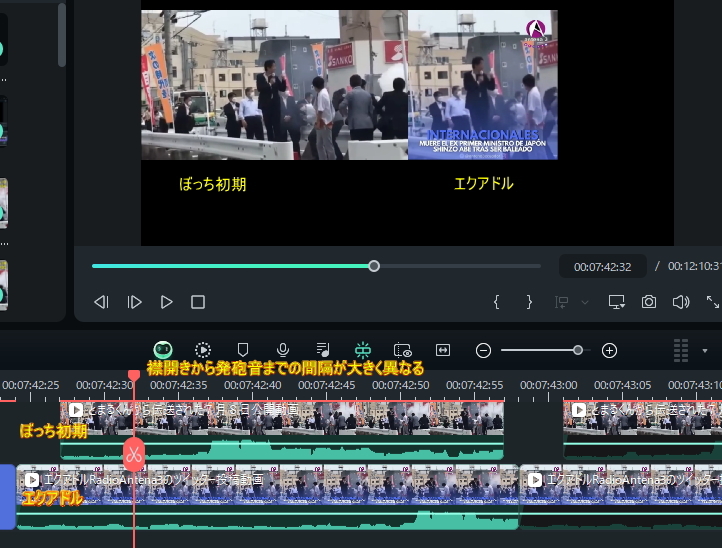Zoom out the timeline with minus button
The image size is (722, 548).
tap(483, 350)
